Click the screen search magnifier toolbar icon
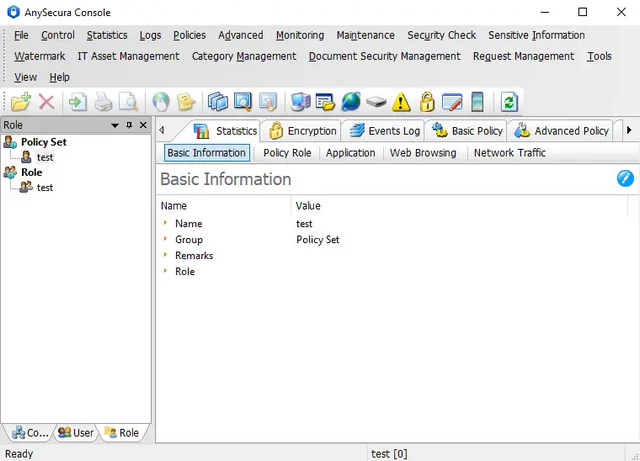Image resolution: width=640 pixels, height=461 pixels. (x=243, y=102)
